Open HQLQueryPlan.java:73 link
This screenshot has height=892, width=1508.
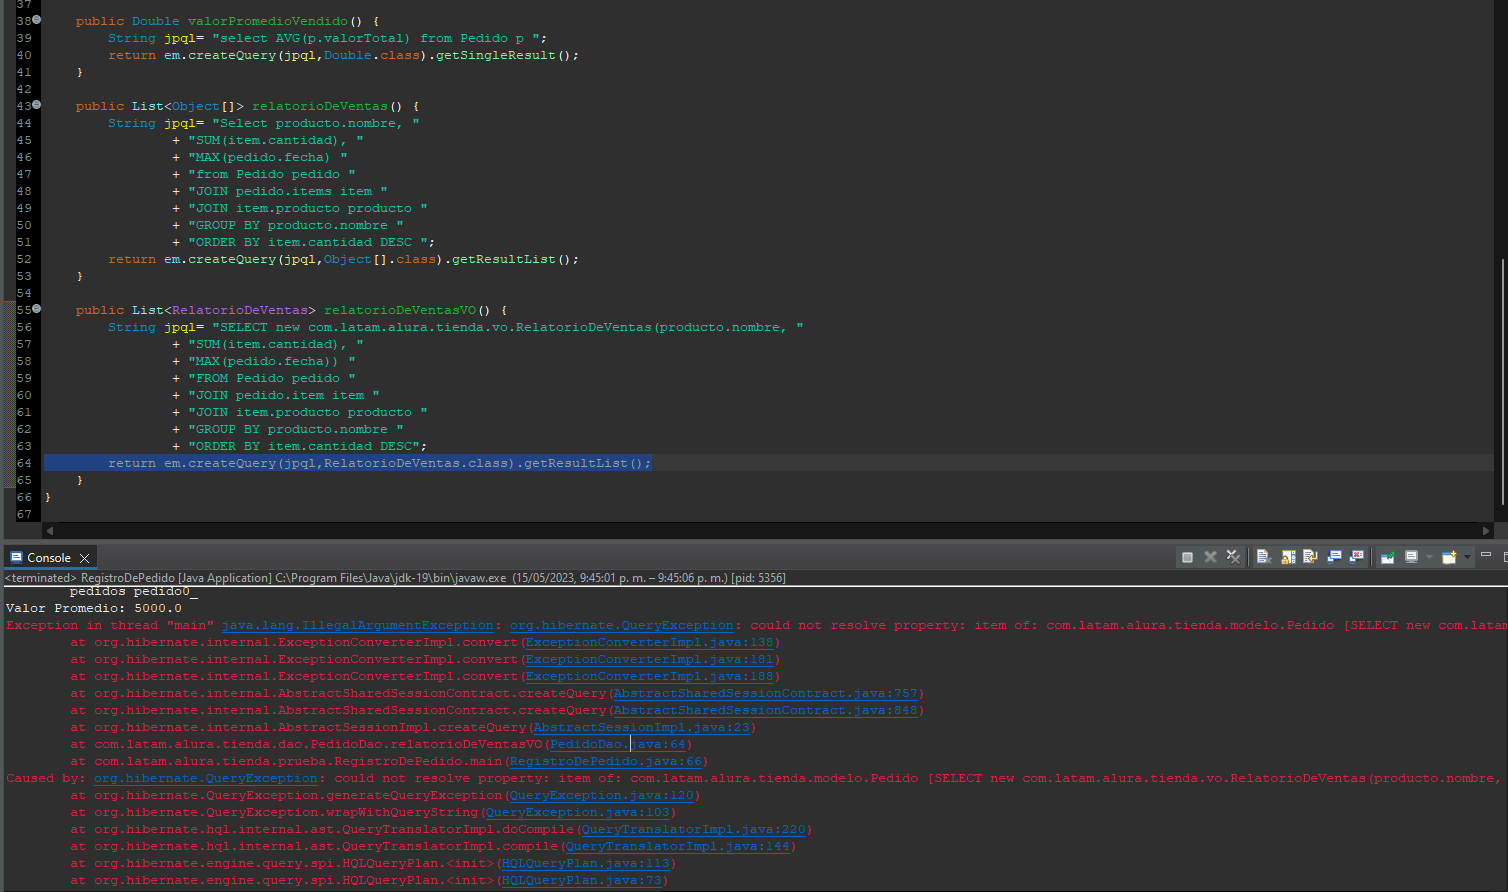coord(582,880)
